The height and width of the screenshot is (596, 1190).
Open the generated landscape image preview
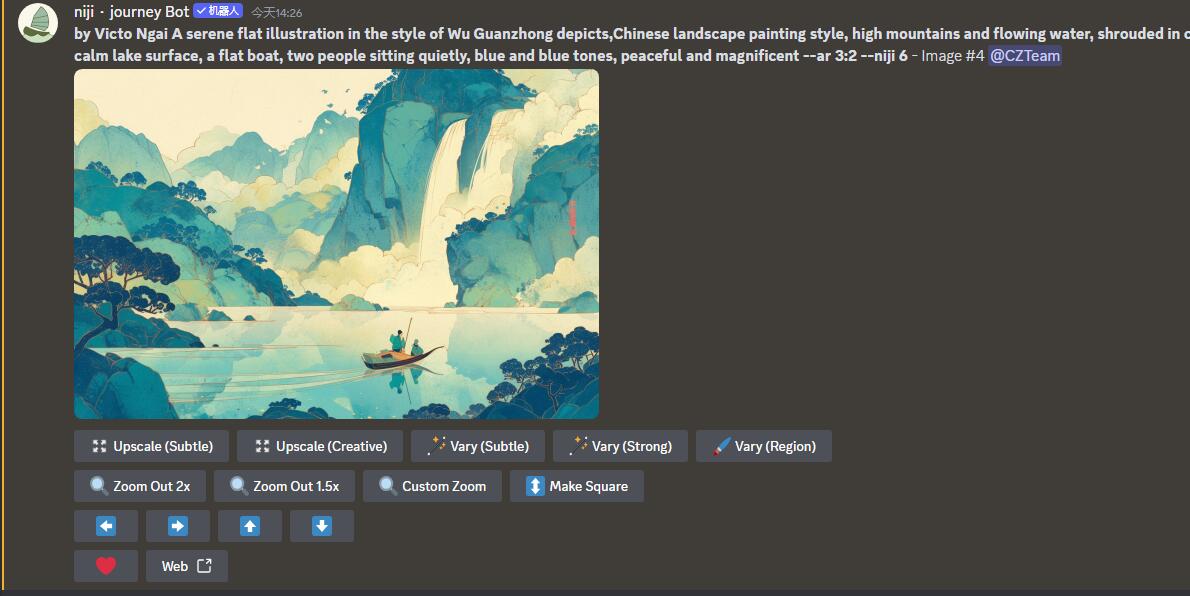(x=336, y=244)
